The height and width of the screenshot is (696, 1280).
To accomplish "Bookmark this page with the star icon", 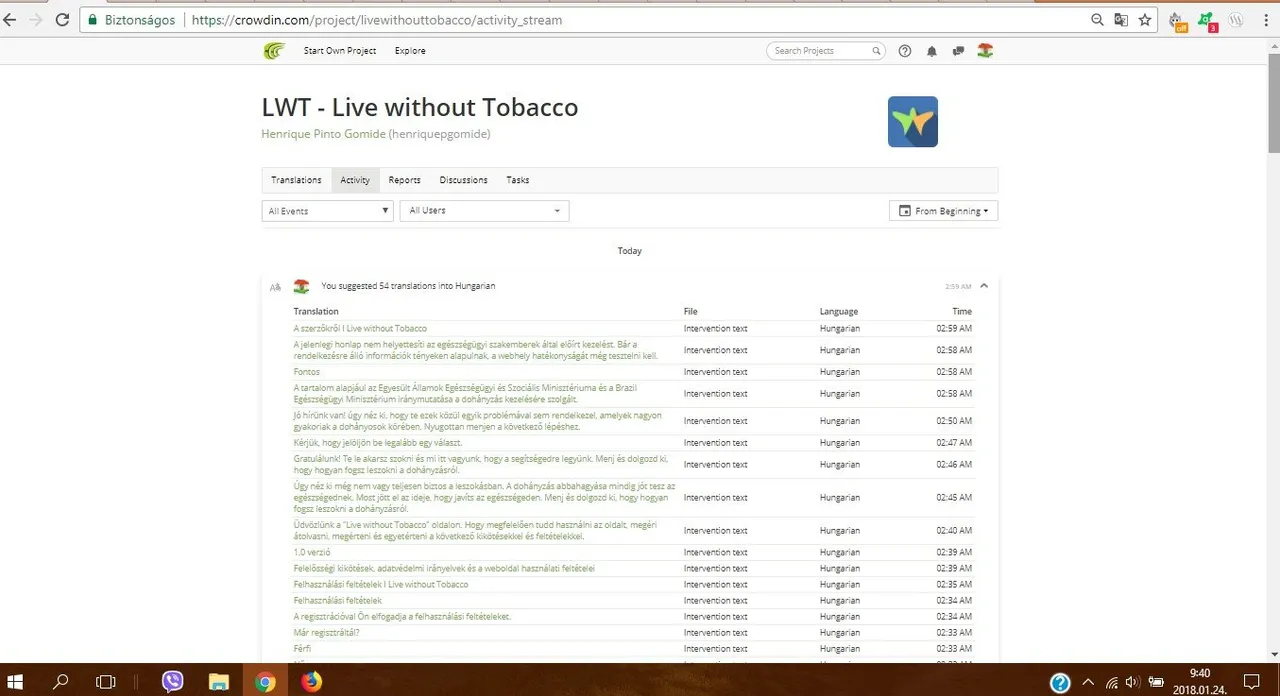I will click(1145, 19).
